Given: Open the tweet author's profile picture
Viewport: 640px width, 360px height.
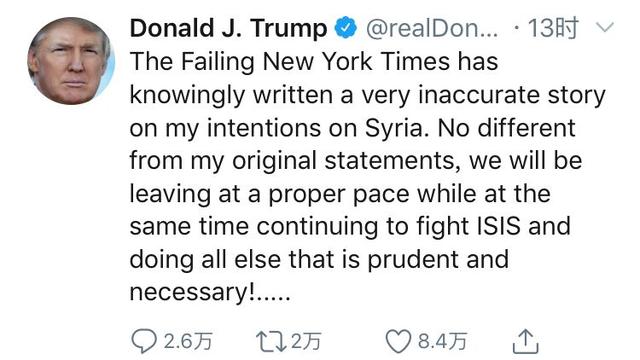Looking at the screenshot, I should pos(71,61).
